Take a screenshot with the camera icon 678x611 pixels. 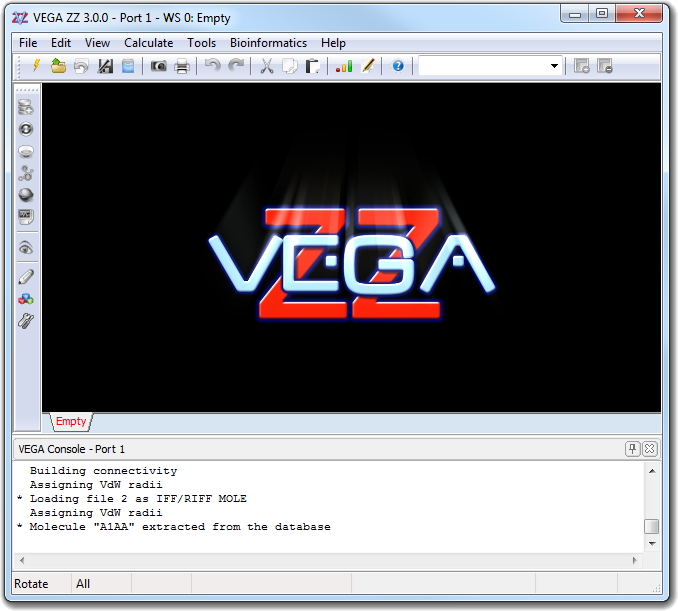tap(158, 66)
